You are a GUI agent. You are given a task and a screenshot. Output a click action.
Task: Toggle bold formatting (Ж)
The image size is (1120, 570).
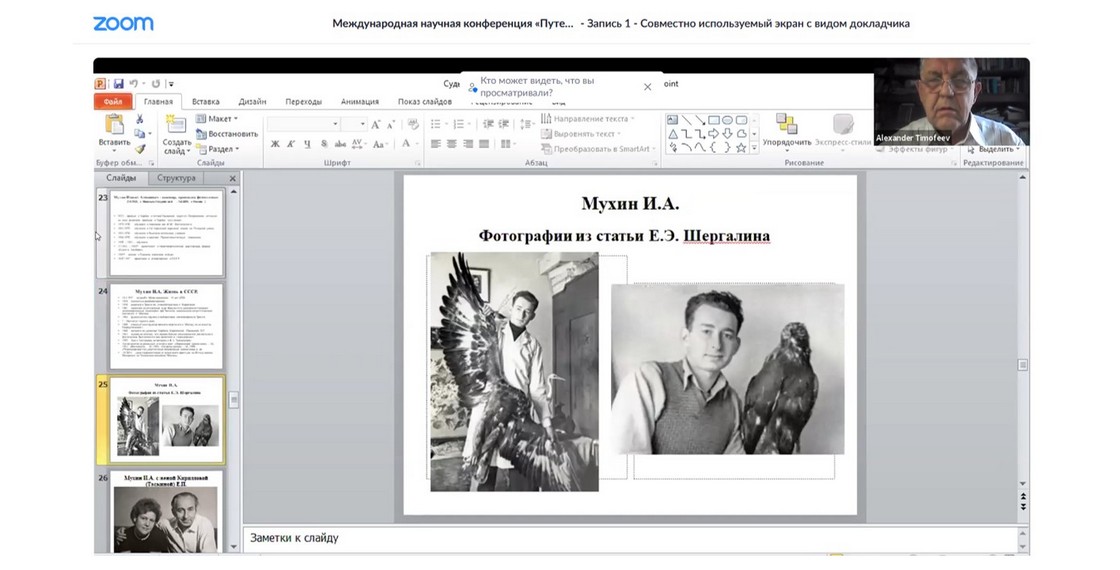pos(275,145)
